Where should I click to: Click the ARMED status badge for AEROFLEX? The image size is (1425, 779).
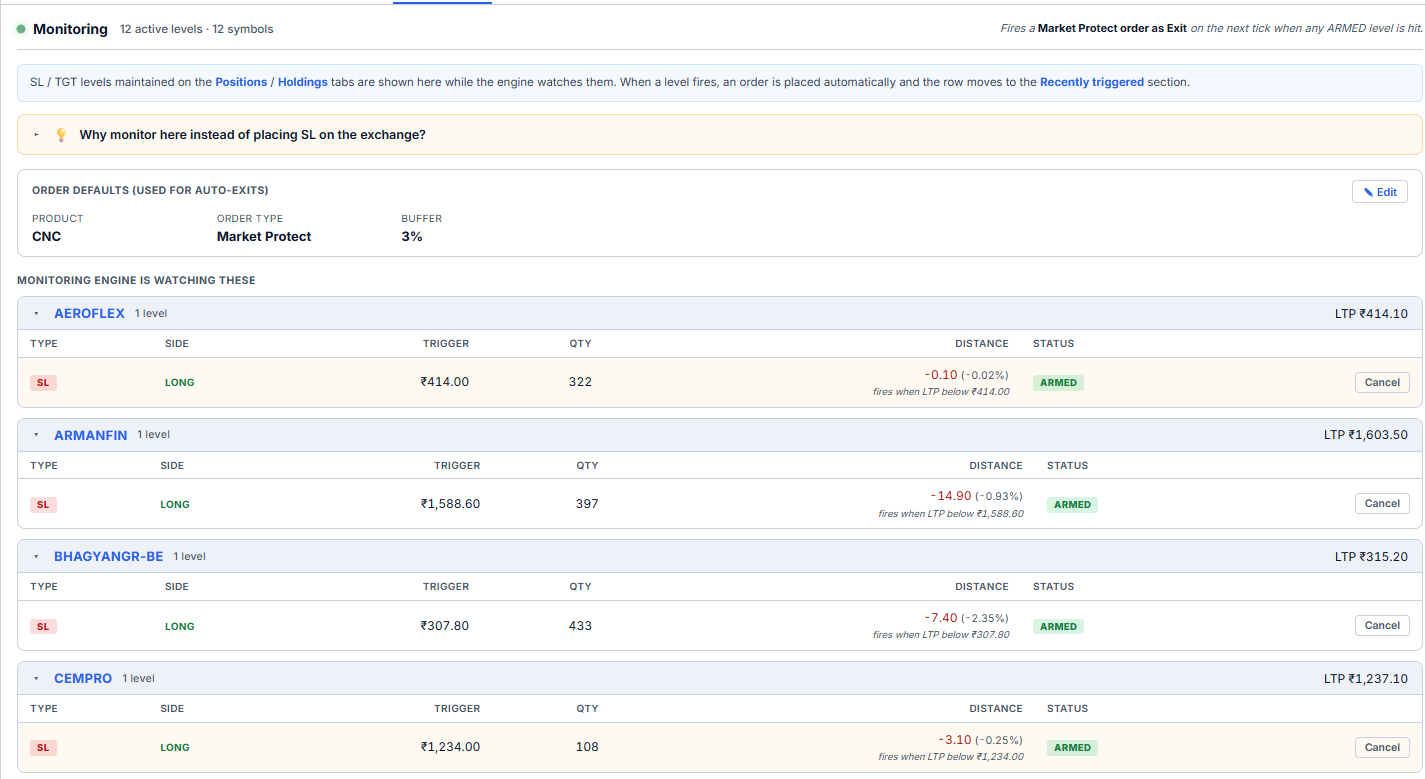click(x=1058, y=383)
